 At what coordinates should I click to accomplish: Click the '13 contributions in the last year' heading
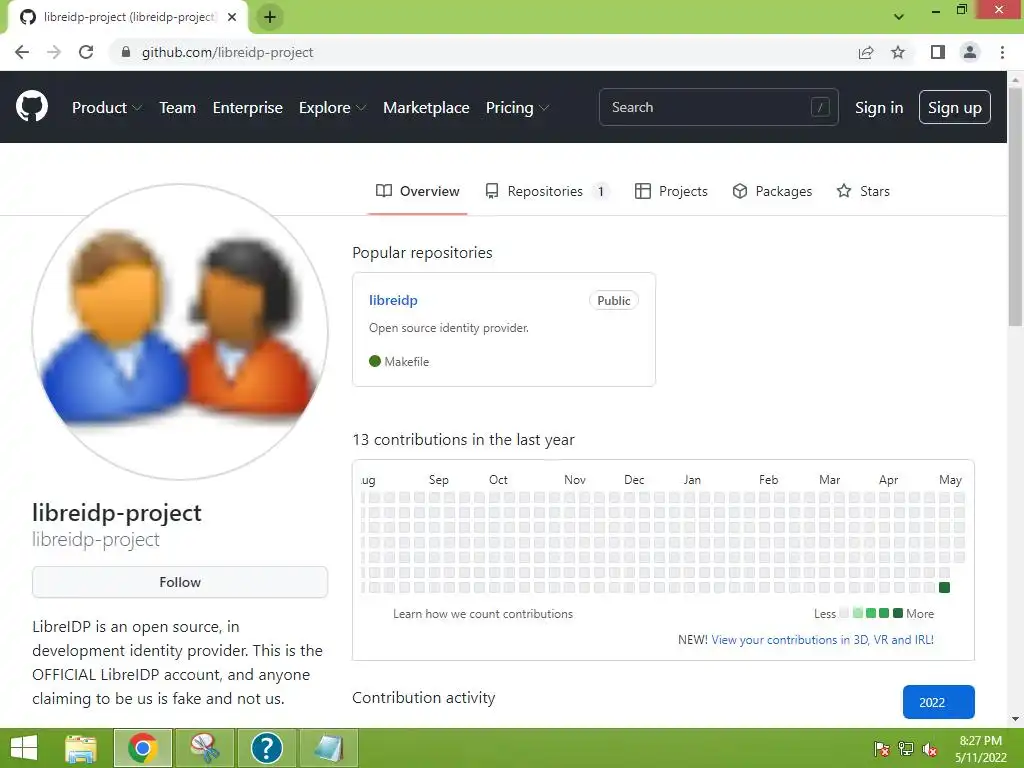tap(463, 440)
